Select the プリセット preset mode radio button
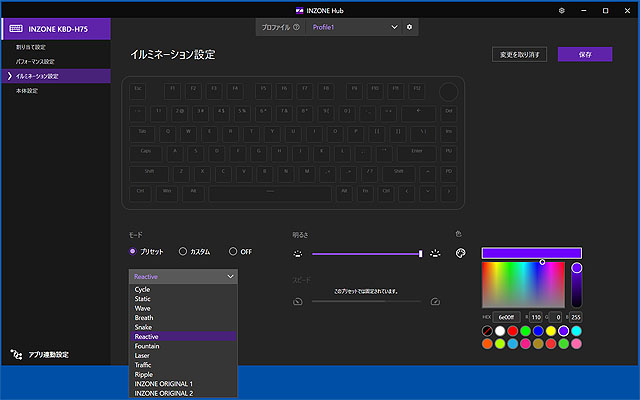 click(133, 251)
